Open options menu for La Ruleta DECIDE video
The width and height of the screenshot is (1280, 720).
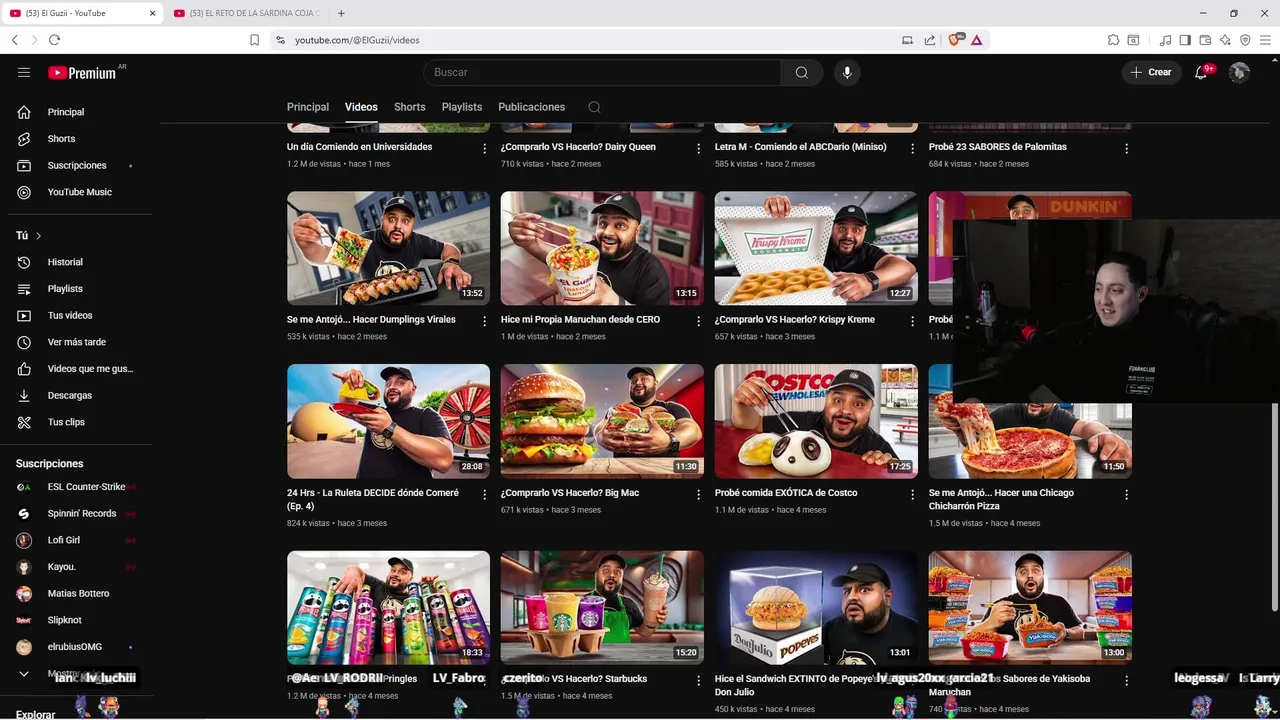point(484,494)
